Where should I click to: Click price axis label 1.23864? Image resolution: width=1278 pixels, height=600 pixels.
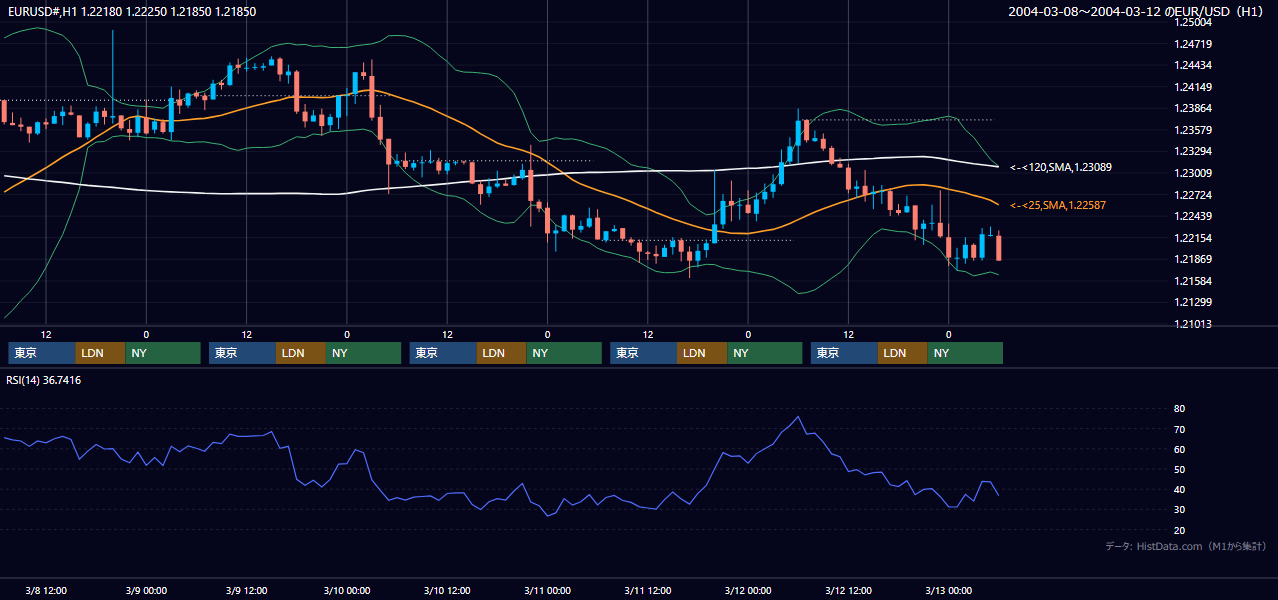1194,108
